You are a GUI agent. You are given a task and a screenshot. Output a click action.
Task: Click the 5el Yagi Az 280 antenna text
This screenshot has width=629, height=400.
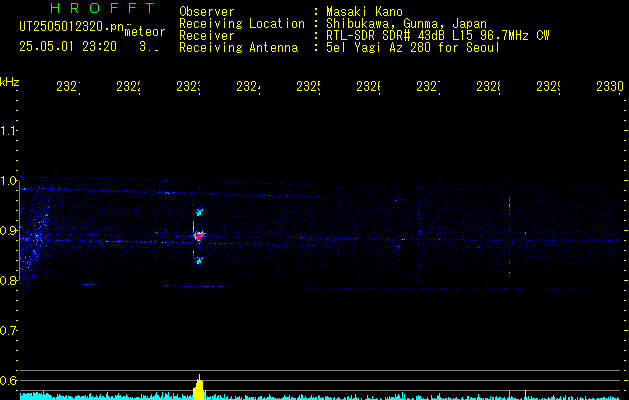point(413,48)
